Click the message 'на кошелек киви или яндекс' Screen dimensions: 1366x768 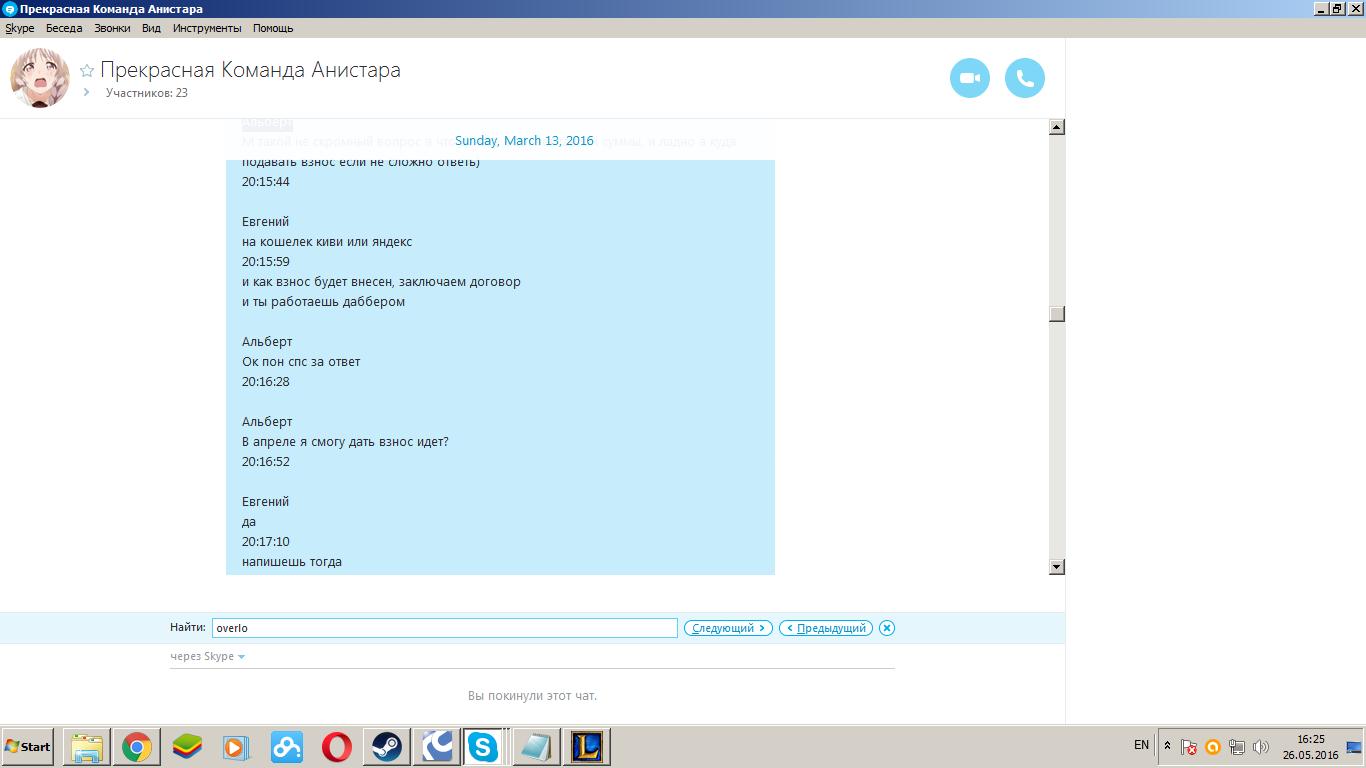327,242
